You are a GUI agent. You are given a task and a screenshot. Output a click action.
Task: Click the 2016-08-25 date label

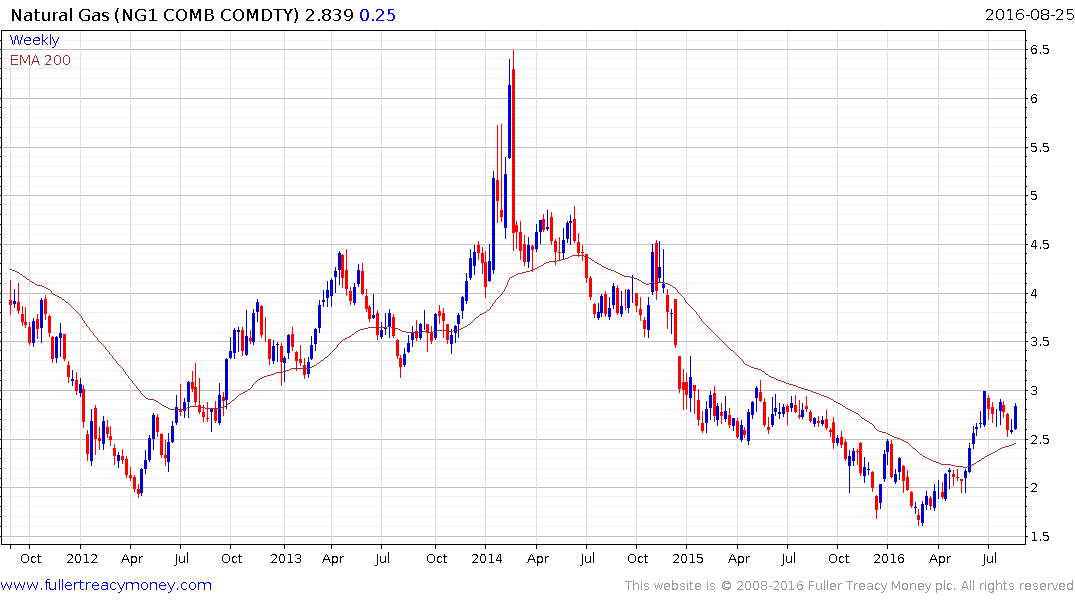(1029, 14)
